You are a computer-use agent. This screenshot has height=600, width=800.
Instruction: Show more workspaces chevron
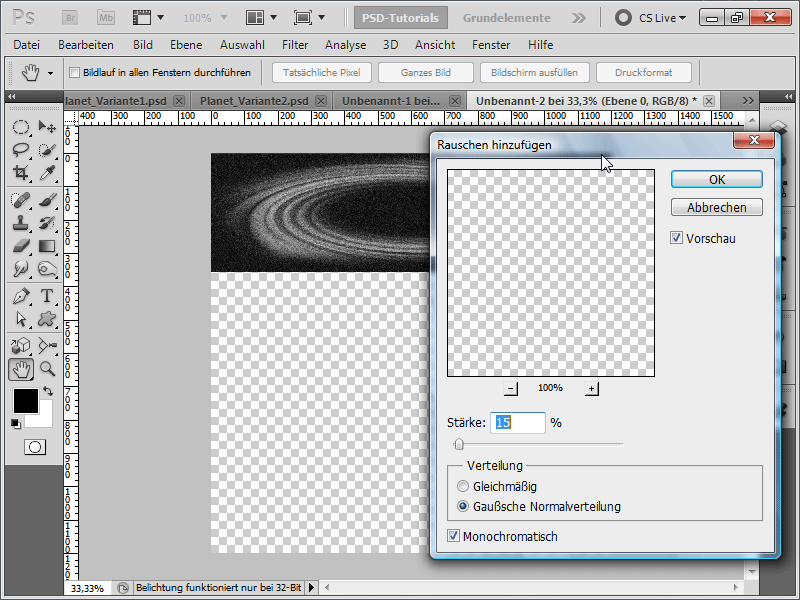[579, 18]
